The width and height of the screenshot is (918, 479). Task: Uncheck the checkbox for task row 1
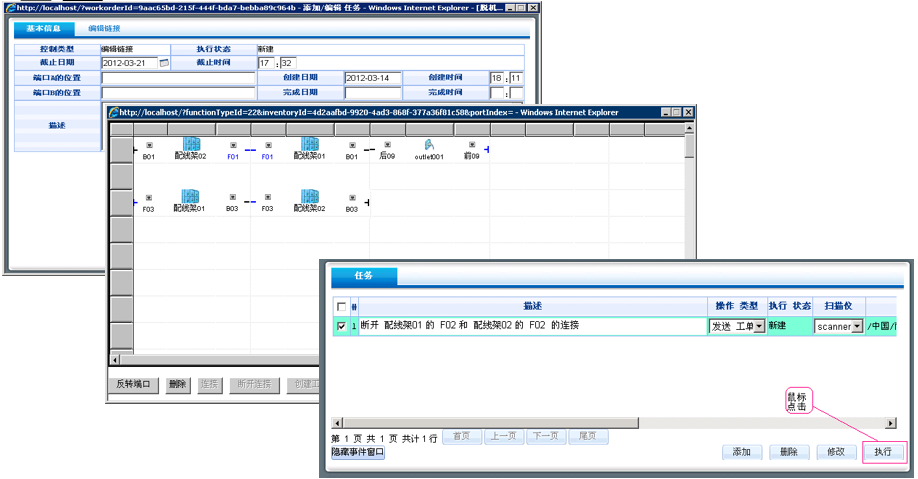click(342, 326)
